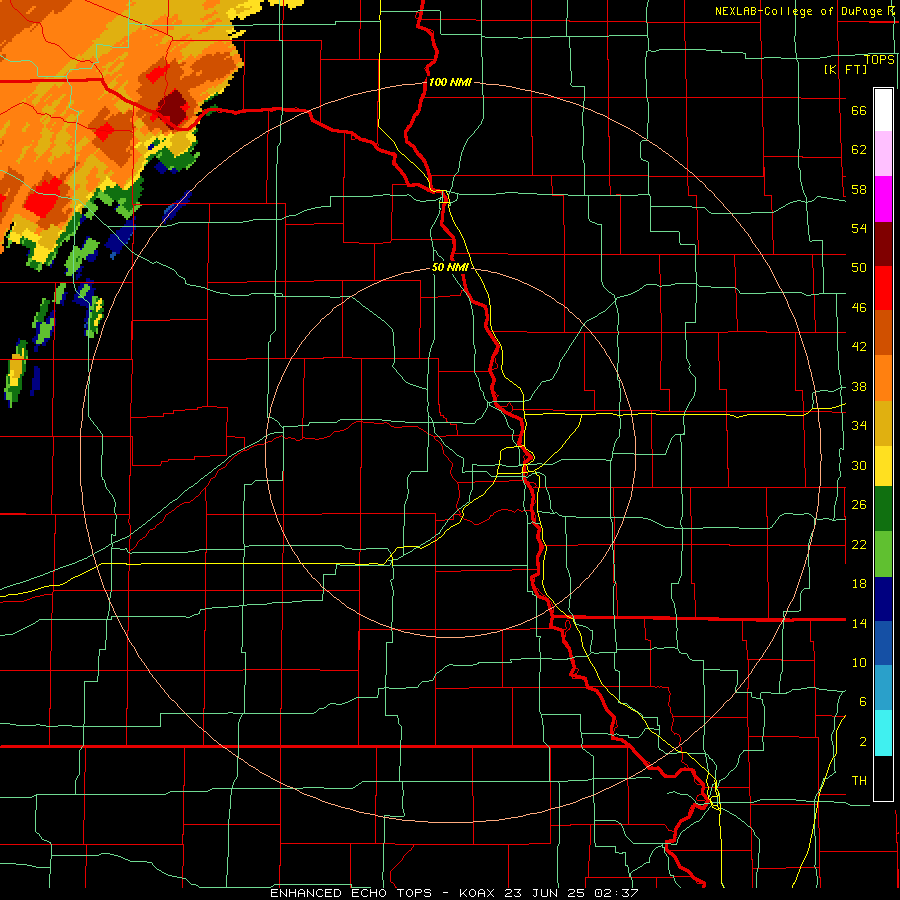The image size is (900, 900).
Task: Click the light green legend swatch
Action: point(883,554)
